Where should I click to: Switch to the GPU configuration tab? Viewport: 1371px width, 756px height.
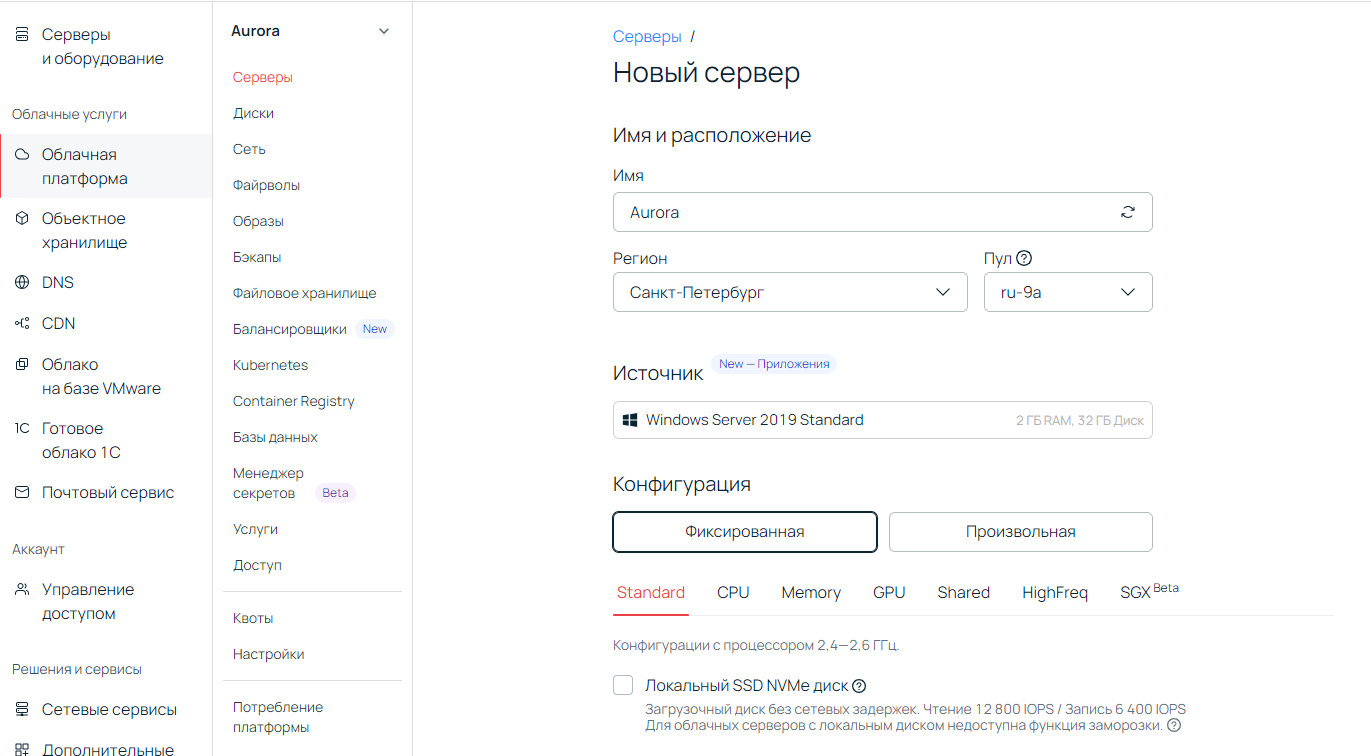(x=889, y=592)
